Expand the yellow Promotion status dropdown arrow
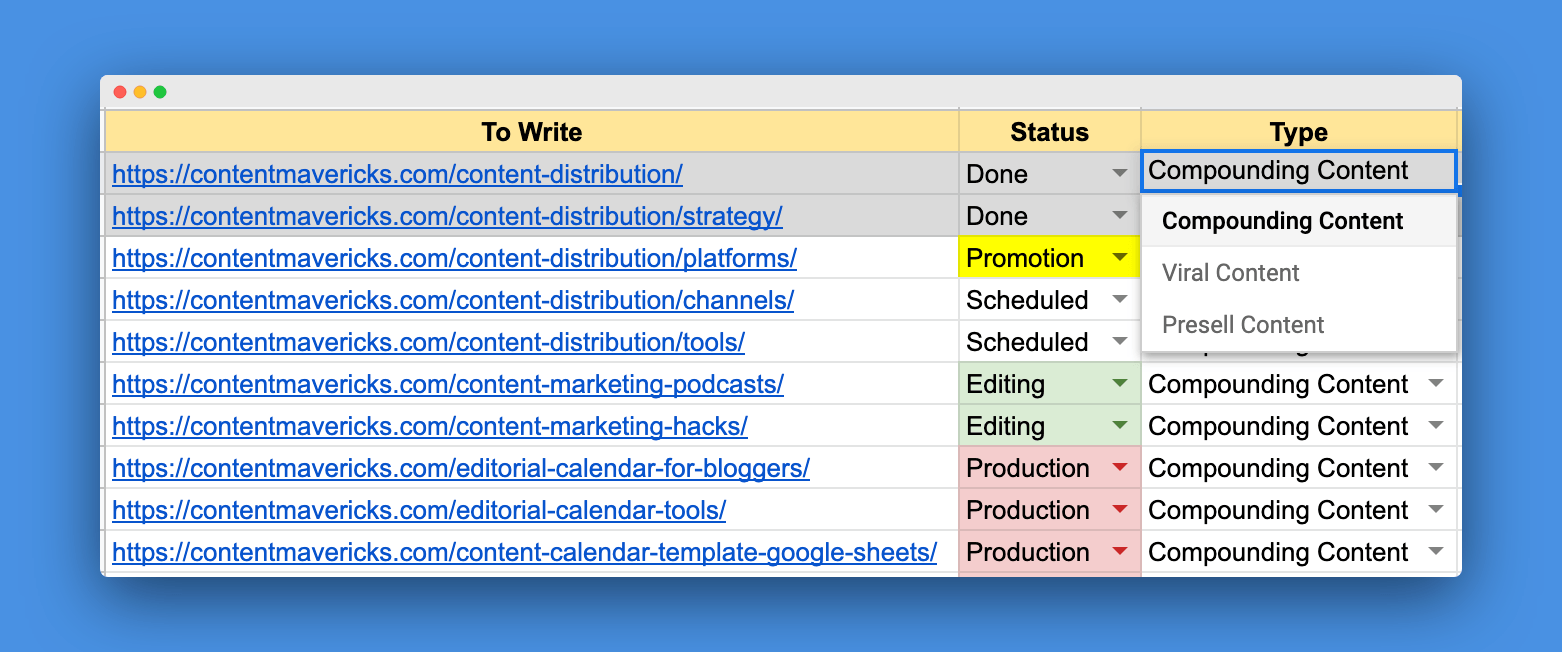The width and height of the screenshot is (1562, 652). (x=1119, y=258)
